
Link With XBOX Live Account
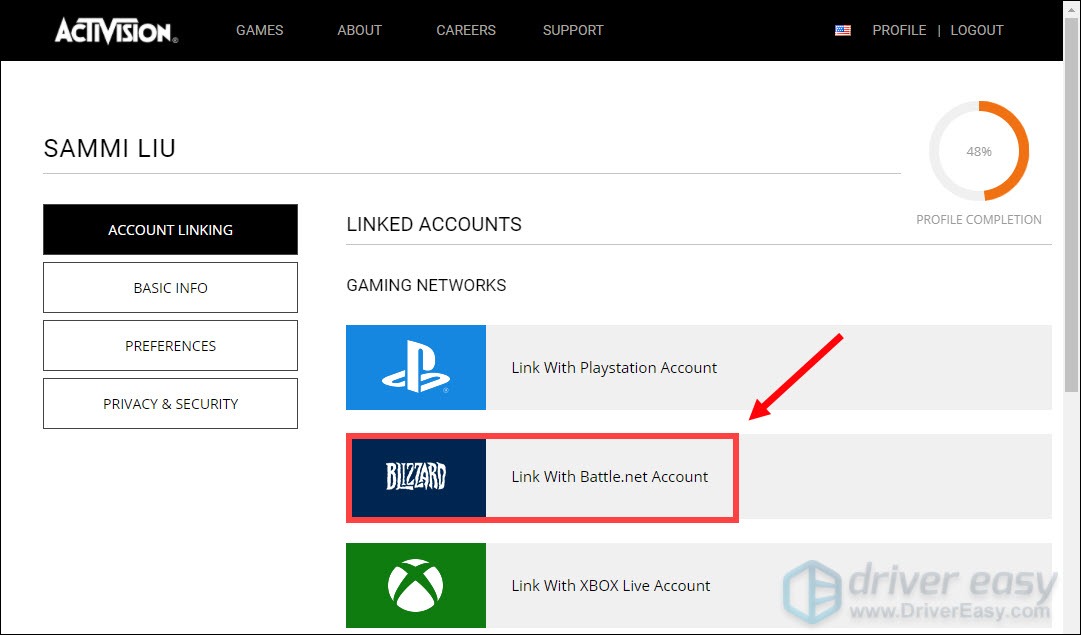point(699,585)
